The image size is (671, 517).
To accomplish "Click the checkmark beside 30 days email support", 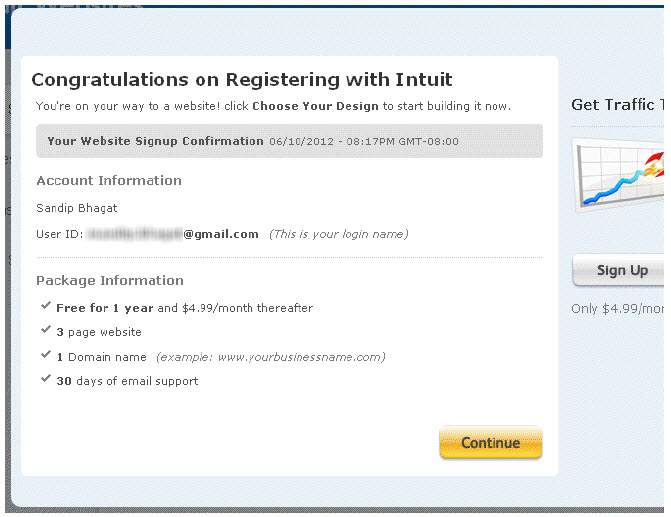I will tap(46, 379).
